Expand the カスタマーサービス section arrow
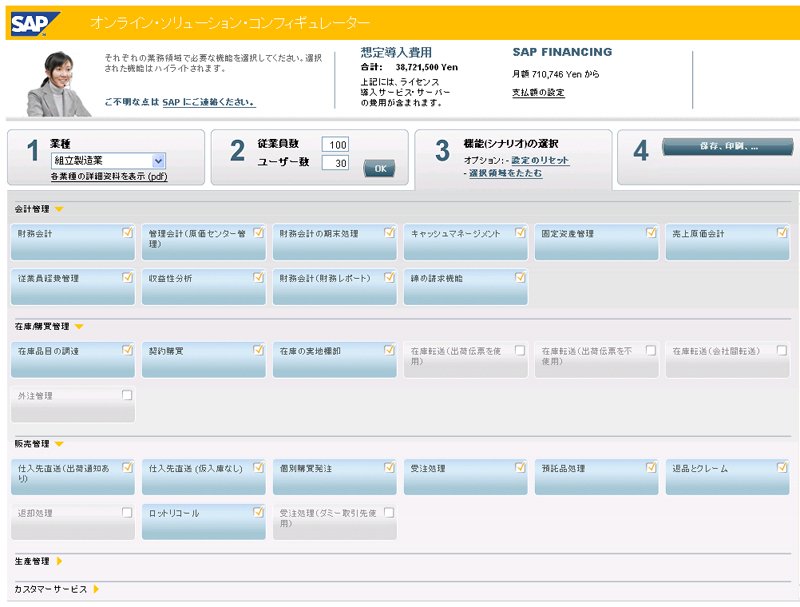This screenshot has height=607, width=800. point(96,589)
